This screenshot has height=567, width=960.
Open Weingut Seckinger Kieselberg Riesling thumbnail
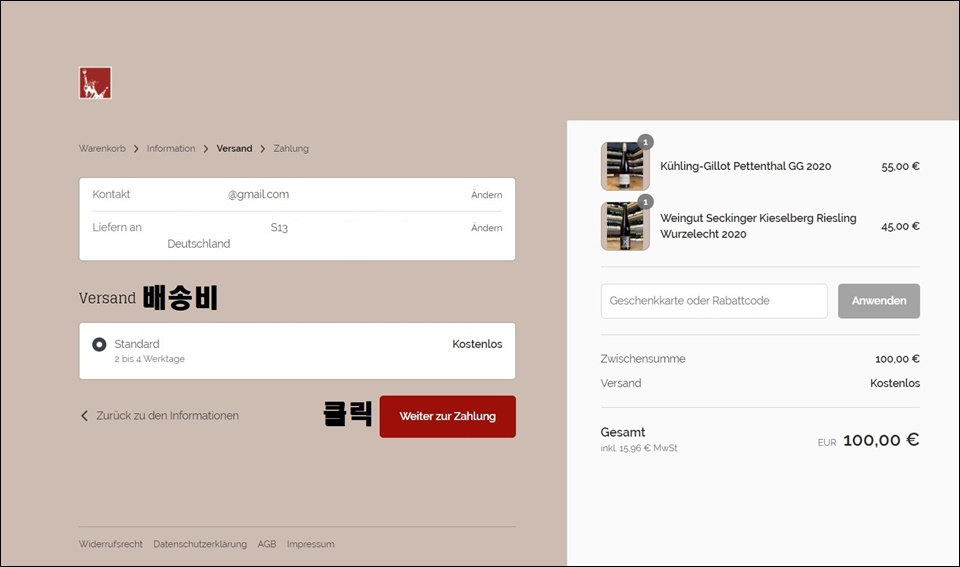(x=624, y=227)
